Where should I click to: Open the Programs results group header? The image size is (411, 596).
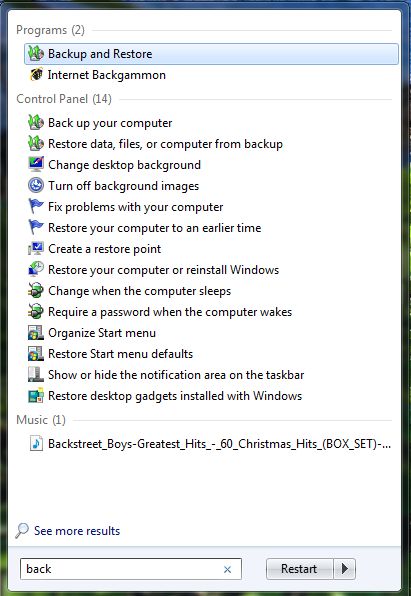[x=50, y=30]
